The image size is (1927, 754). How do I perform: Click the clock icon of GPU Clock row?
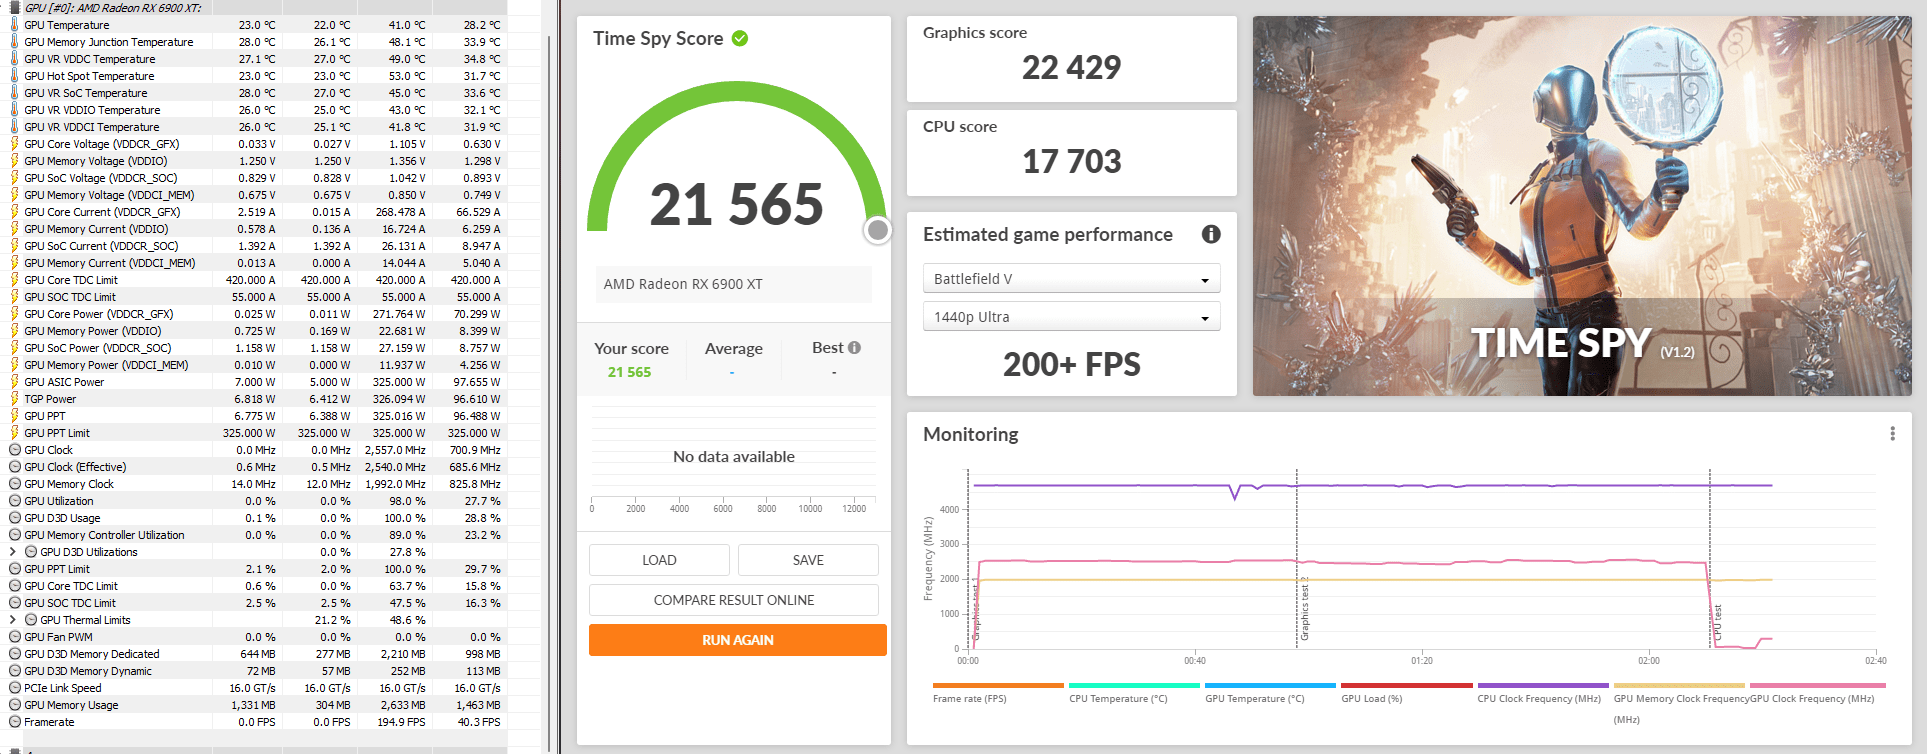(x=14, y=450)
